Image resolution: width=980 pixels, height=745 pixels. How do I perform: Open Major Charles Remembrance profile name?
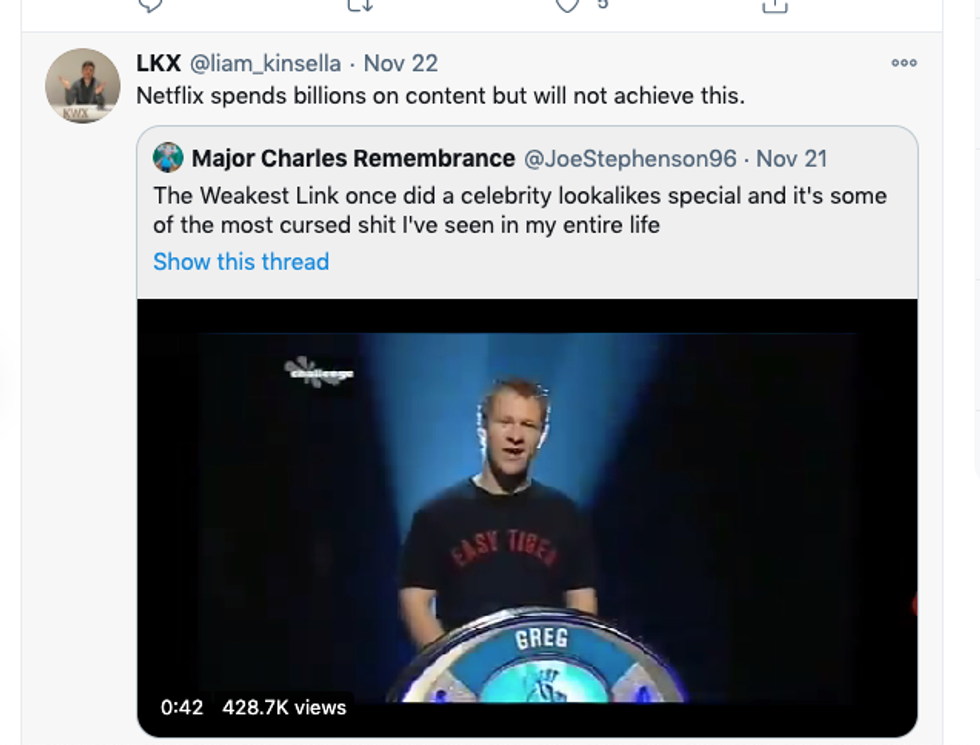pyautogui.click(x=353, y=158)
